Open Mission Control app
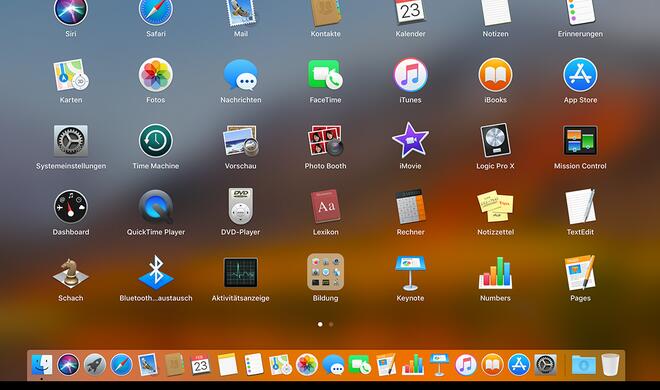 pos(580,141)
